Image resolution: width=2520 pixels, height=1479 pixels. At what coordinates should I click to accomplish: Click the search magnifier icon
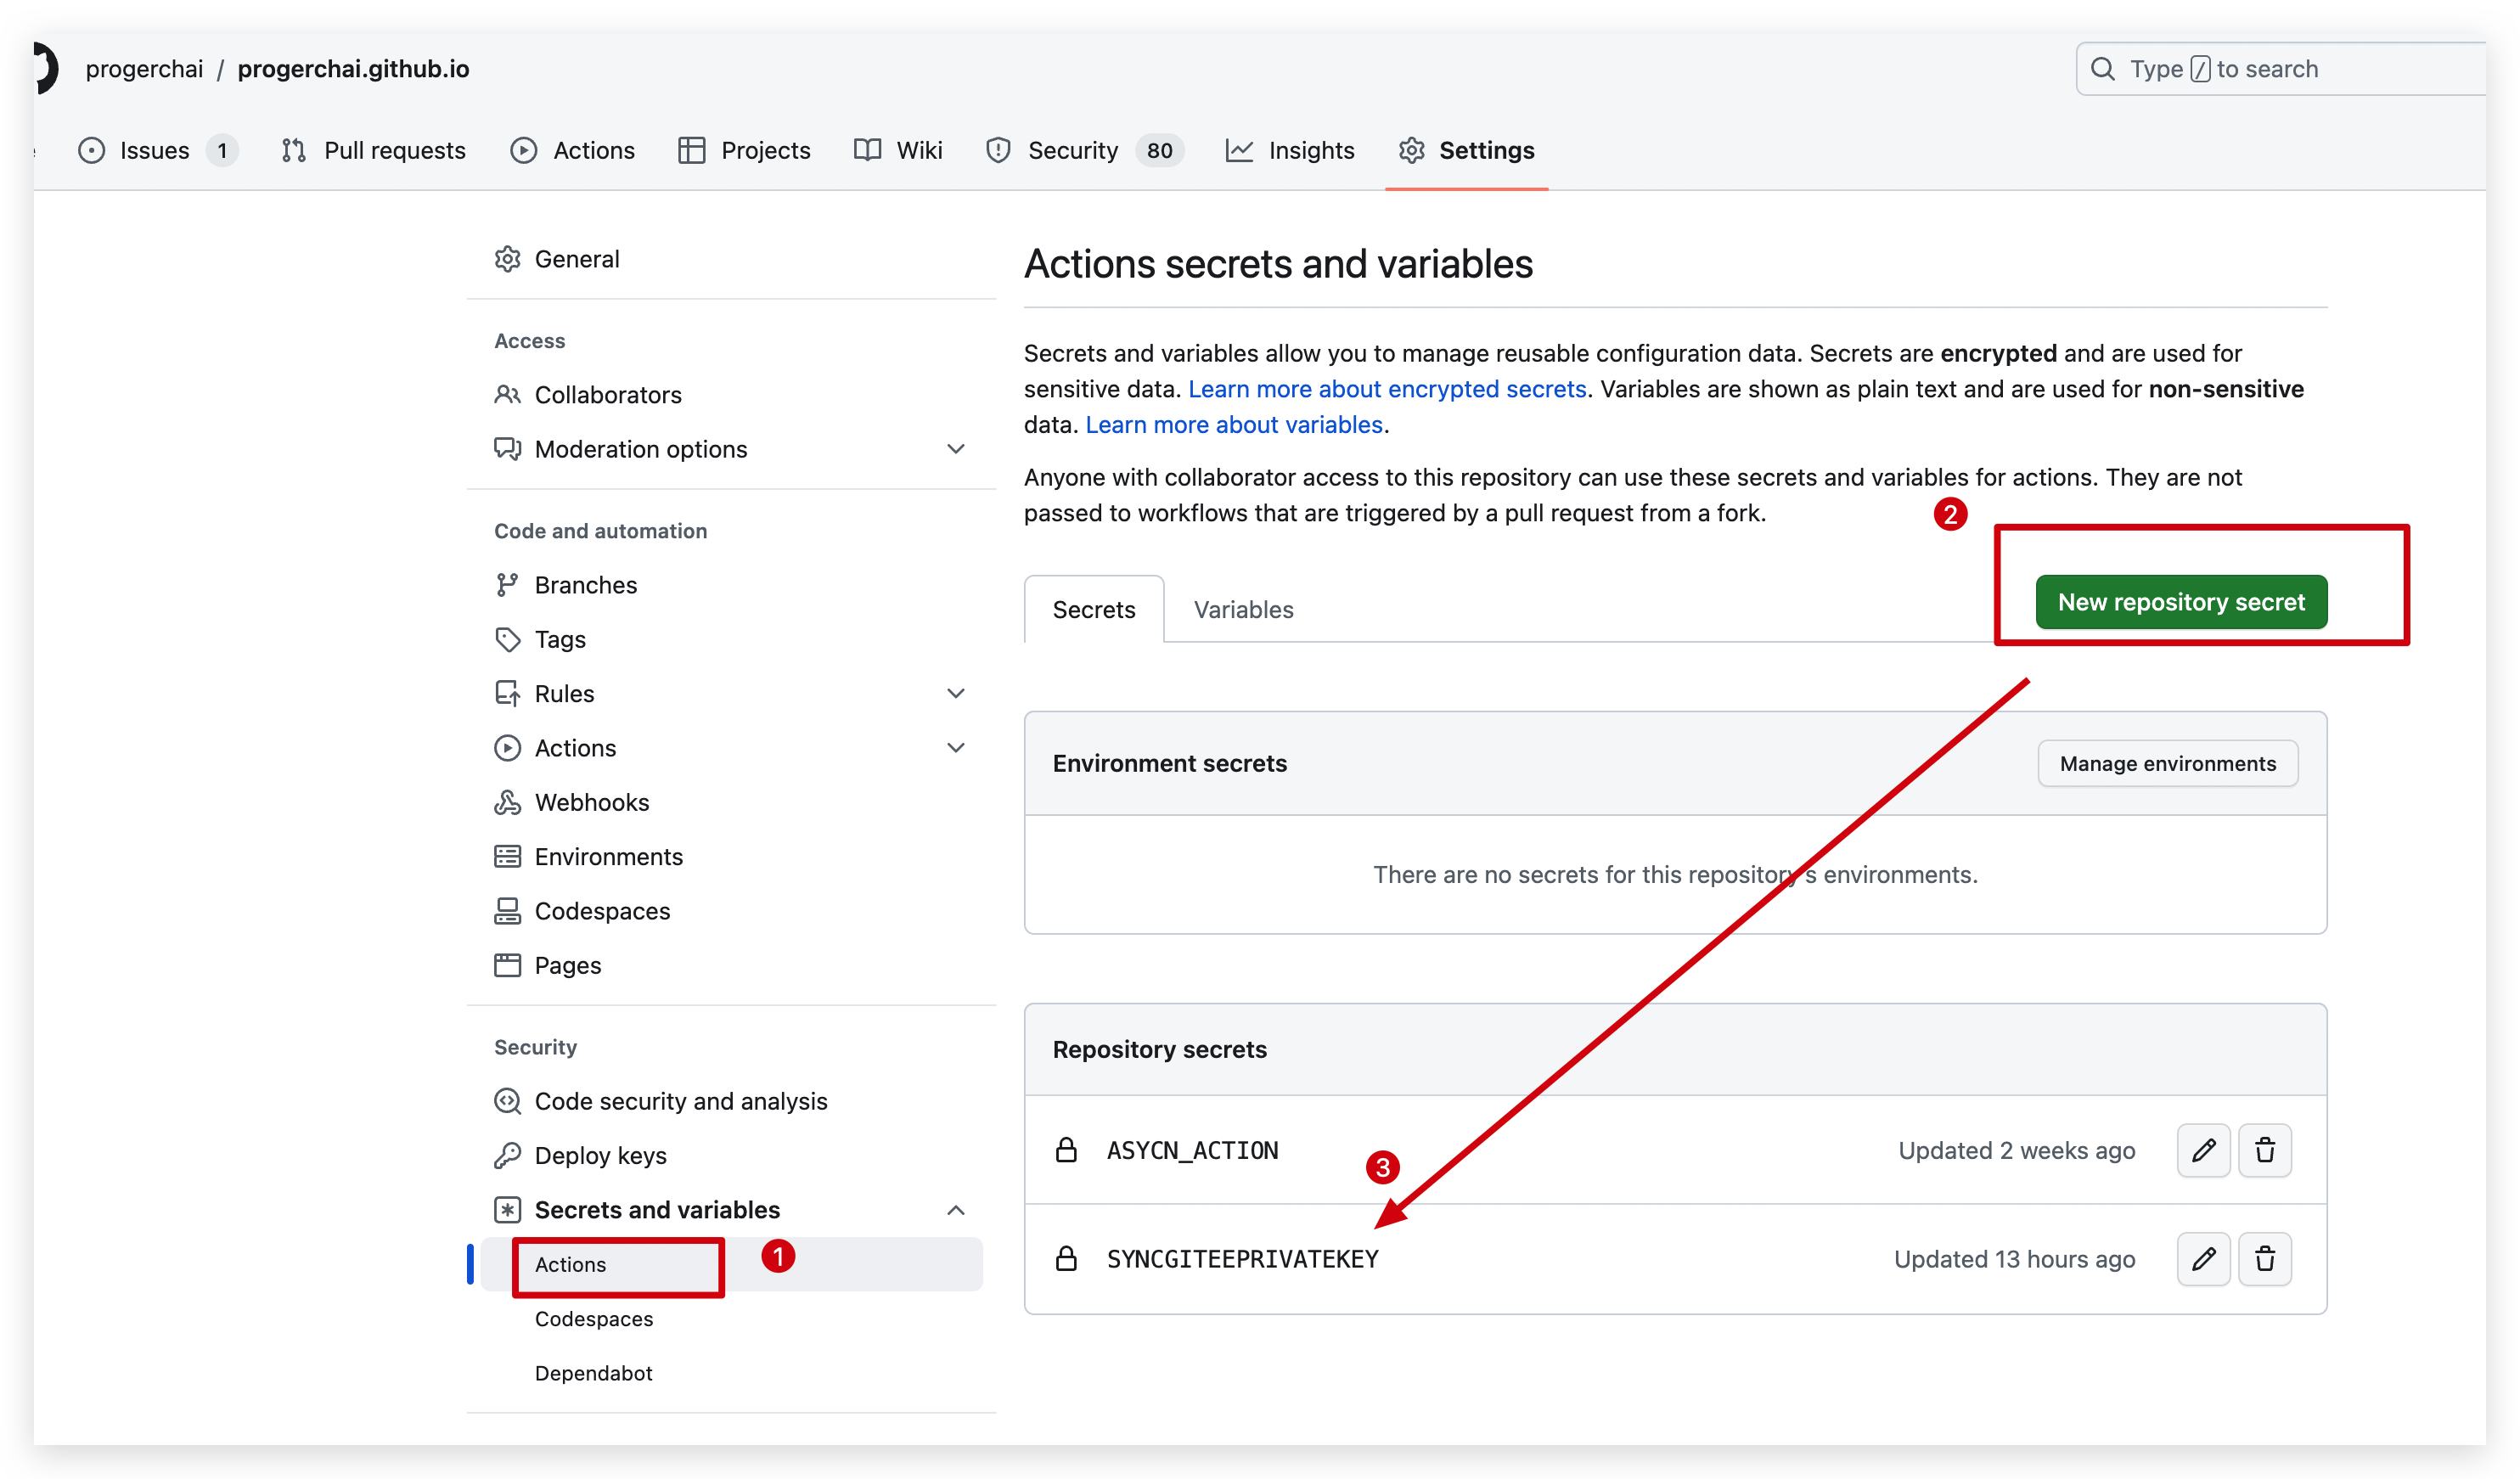click(x=2102, y=69)
